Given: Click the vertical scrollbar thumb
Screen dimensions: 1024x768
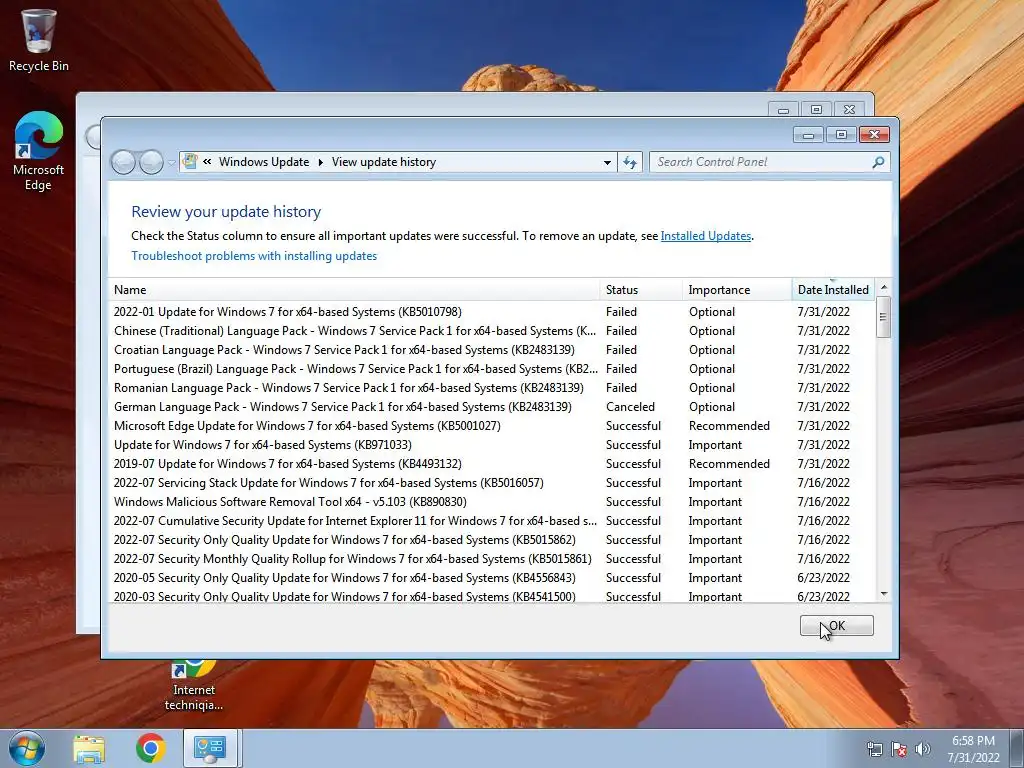Looking at the screenshot, I should click(884, 317).
